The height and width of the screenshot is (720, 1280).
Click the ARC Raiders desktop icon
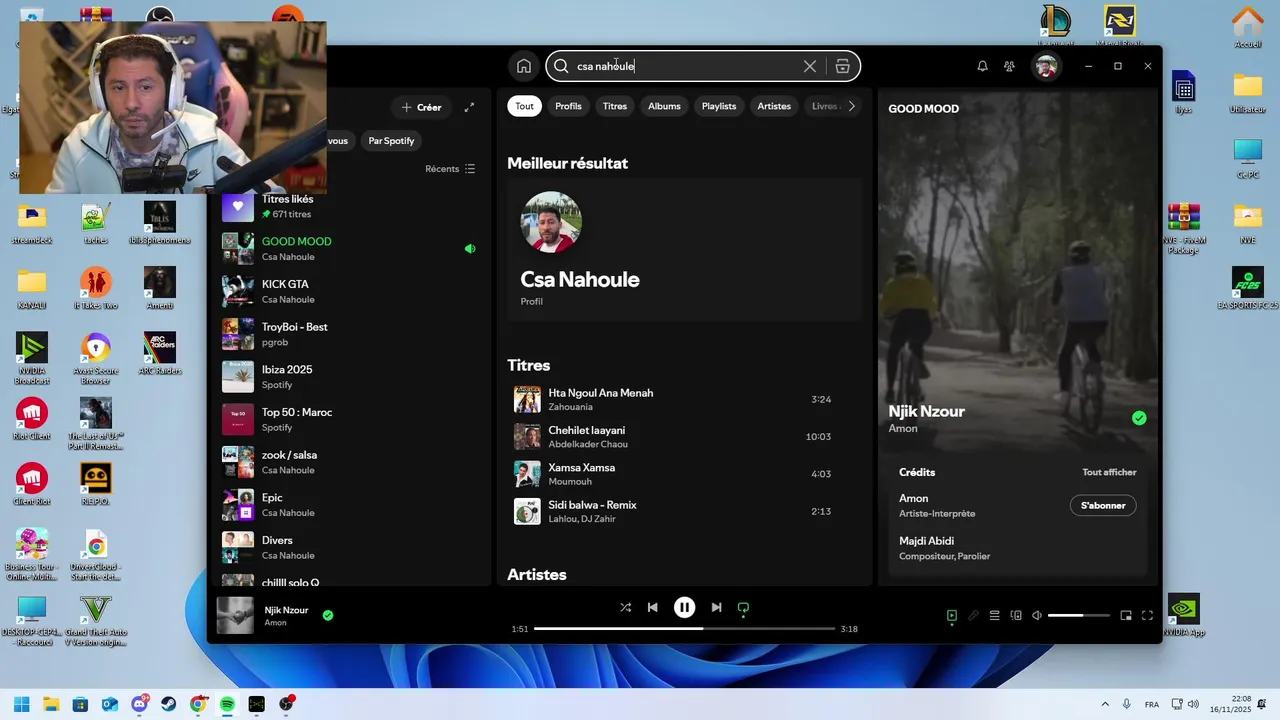(x=160, y=353)
